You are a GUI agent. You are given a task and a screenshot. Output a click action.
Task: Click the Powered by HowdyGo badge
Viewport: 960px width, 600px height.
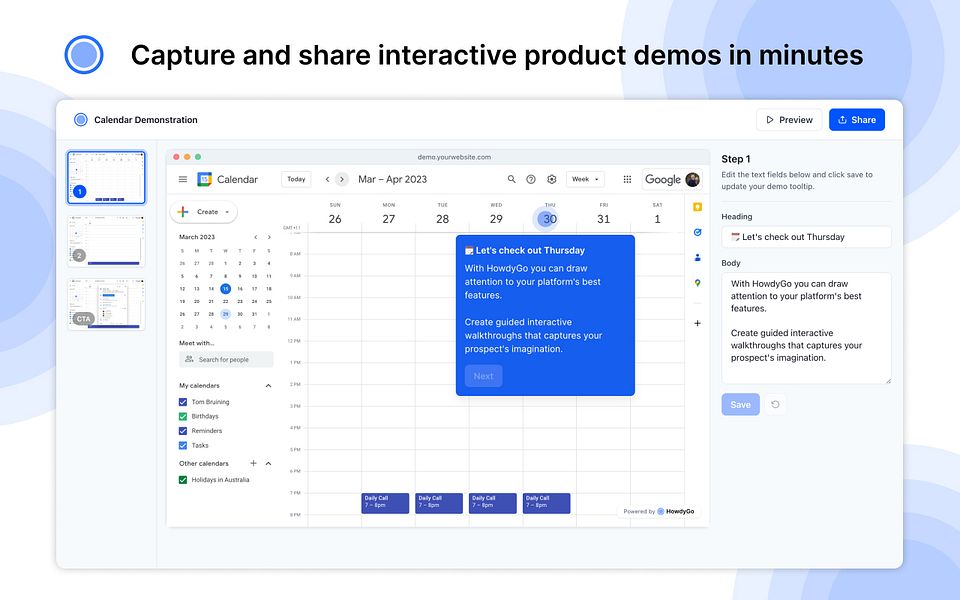tap(659, 511)
